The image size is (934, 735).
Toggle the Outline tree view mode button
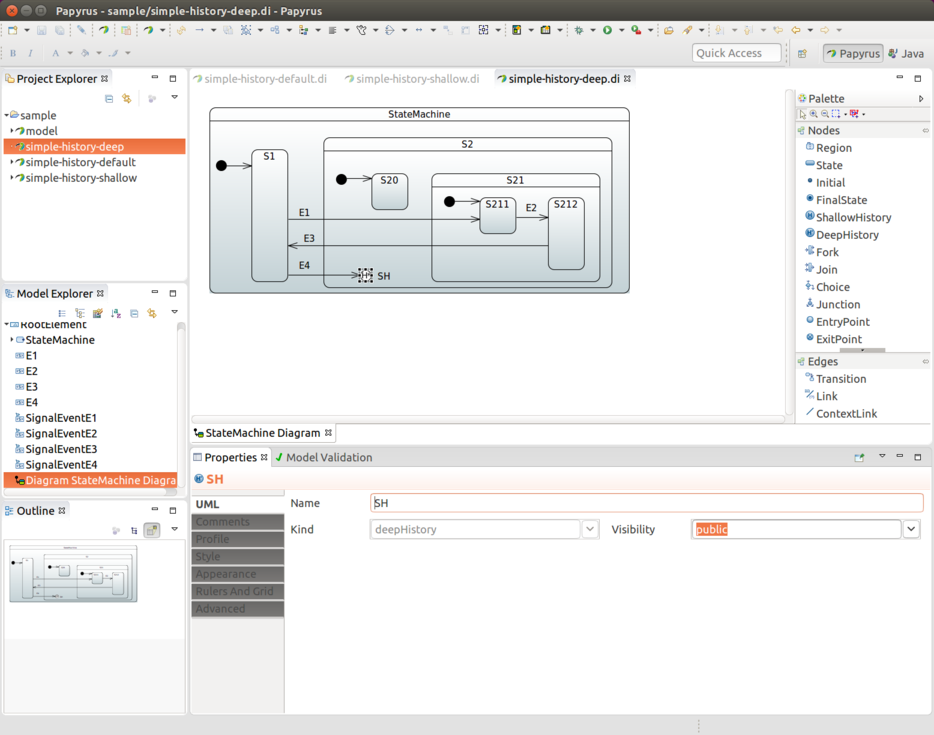click(134, 530)
